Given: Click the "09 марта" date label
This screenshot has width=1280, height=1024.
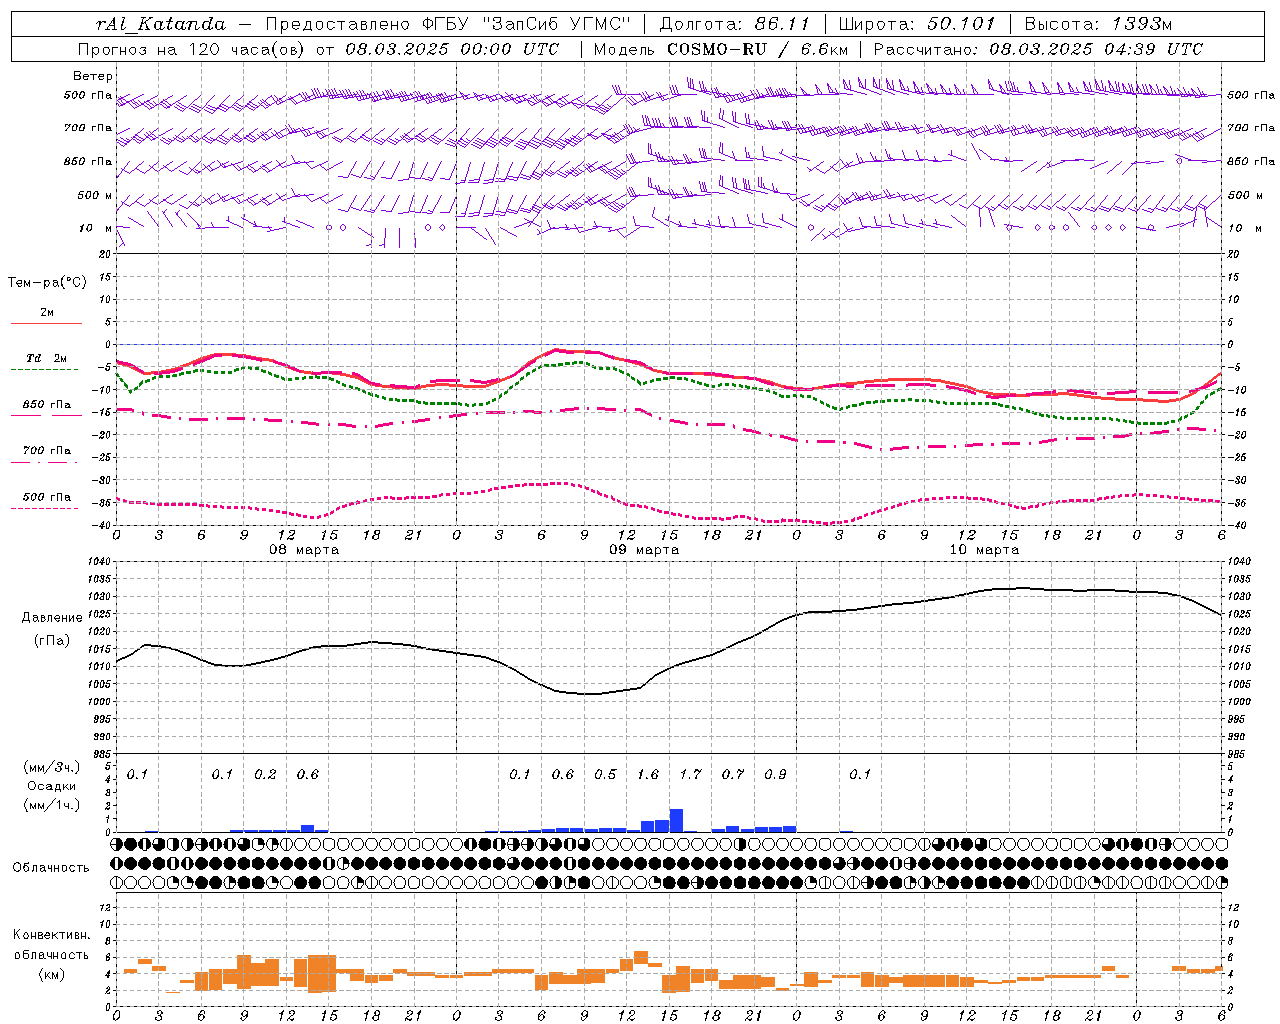Looking at the screenshot, I should pos(644,549).
